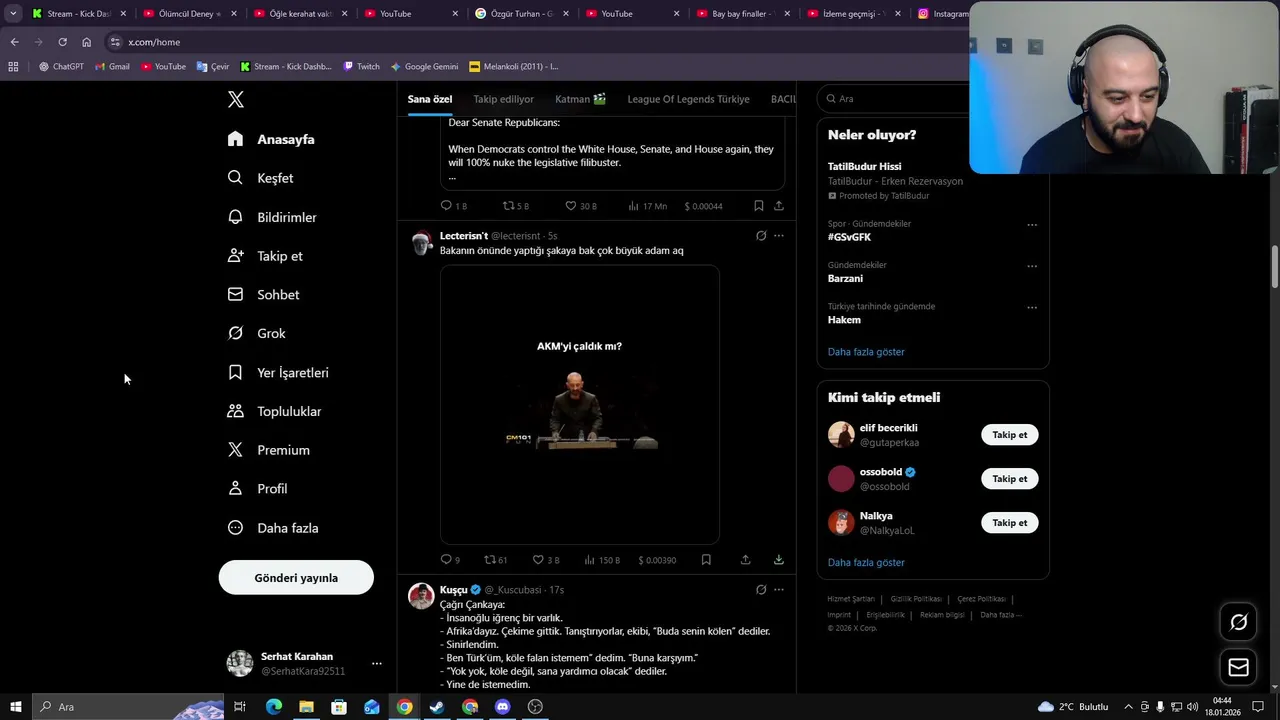Show hidden system tray icons
1280x720 pixels.
click(1129, 707)
